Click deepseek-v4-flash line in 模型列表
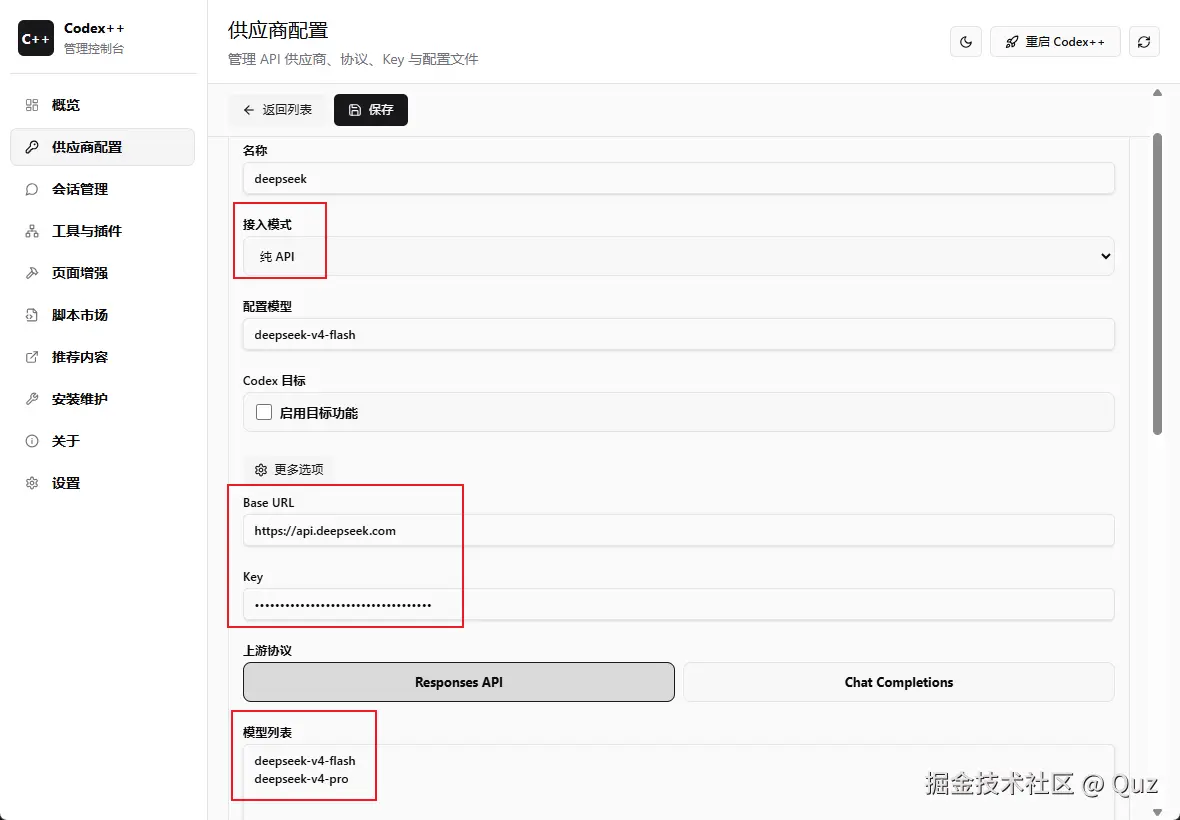Screen dimensions: 1180x820 305,761
